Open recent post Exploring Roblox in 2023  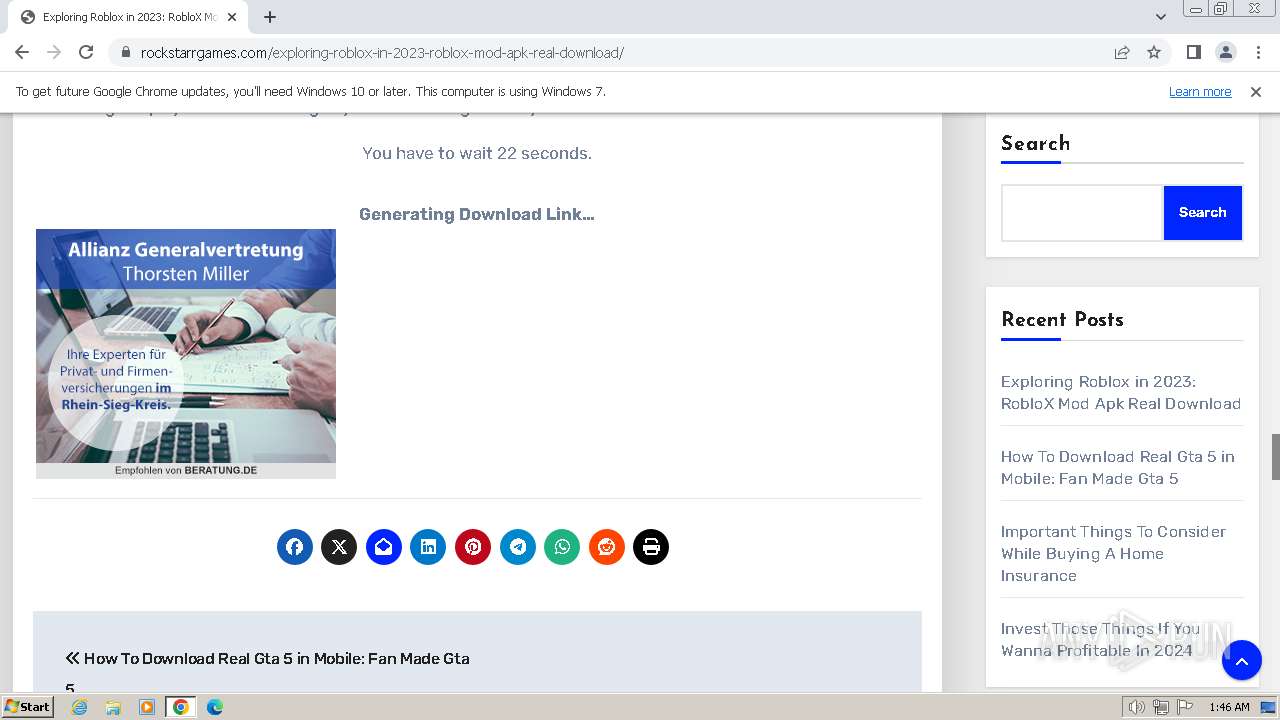1121,392
